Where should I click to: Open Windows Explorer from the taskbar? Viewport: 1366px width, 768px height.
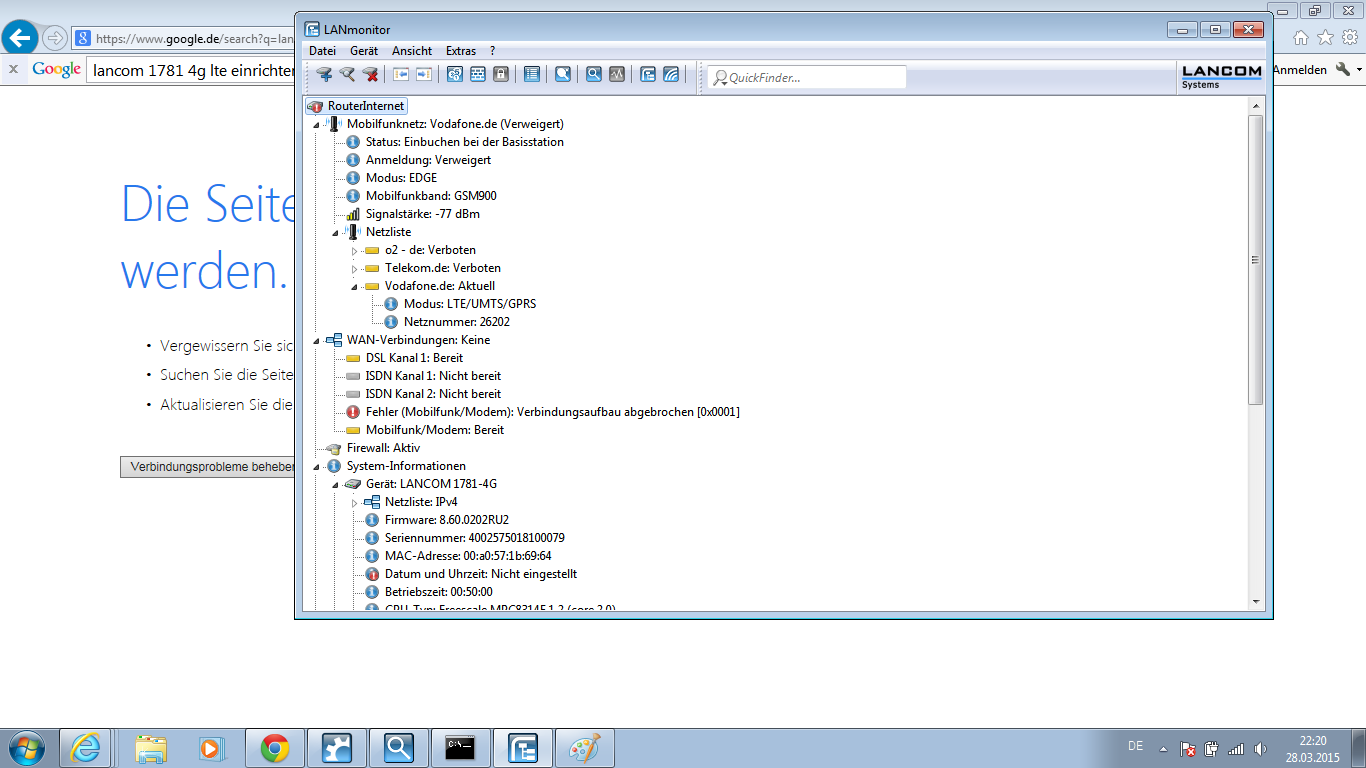(x=152, y=748)
